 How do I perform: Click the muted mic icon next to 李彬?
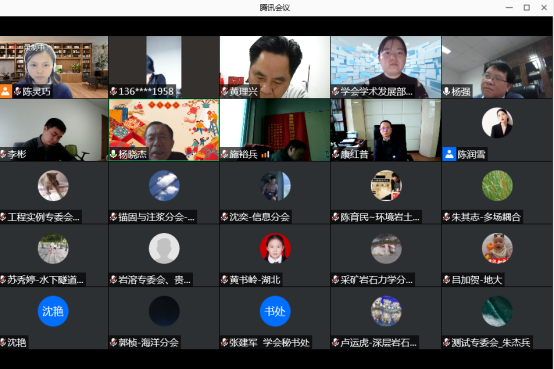[3, 154]
